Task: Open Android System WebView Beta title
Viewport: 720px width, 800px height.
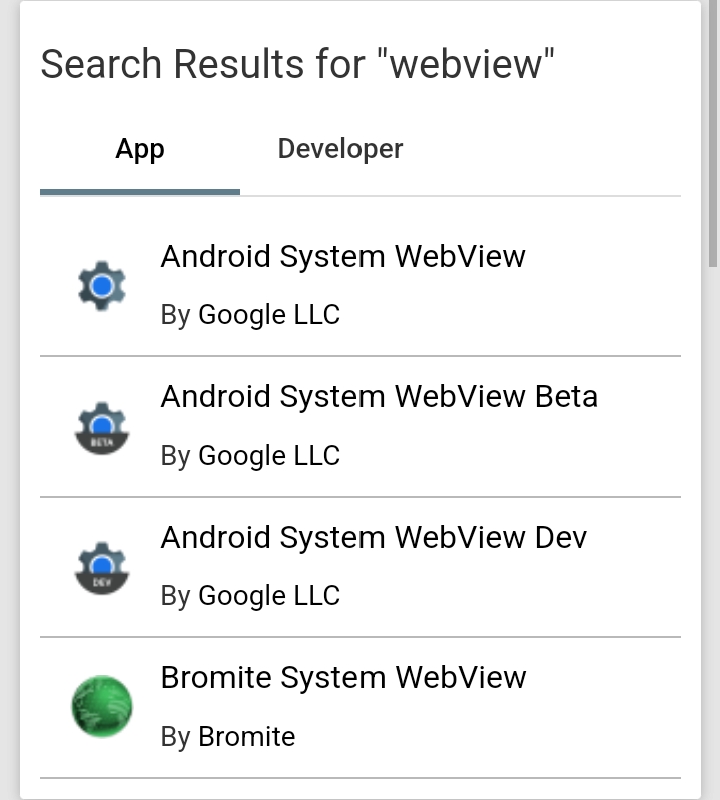Action: pyautogui.click(x=379, y=397)
